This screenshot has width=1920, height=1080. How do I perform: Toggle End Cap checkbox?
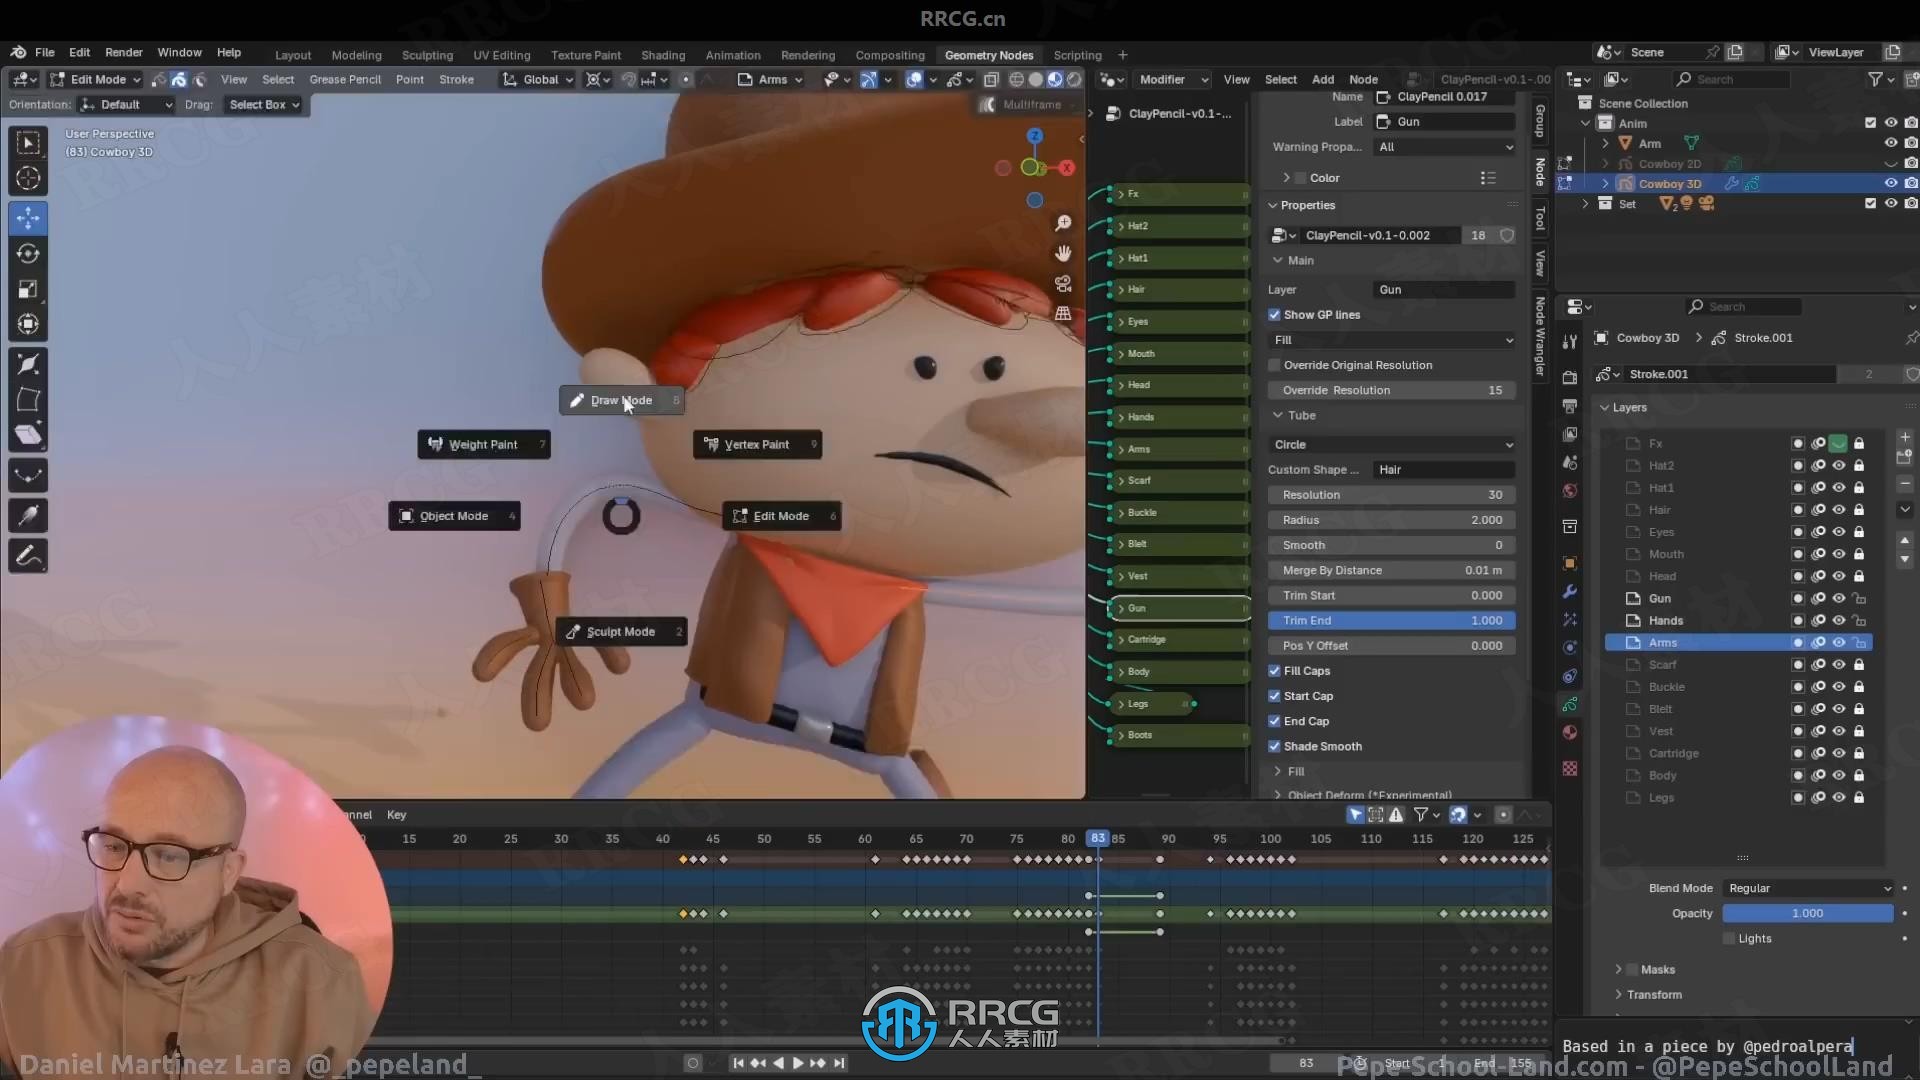[x=1275, y=721]
